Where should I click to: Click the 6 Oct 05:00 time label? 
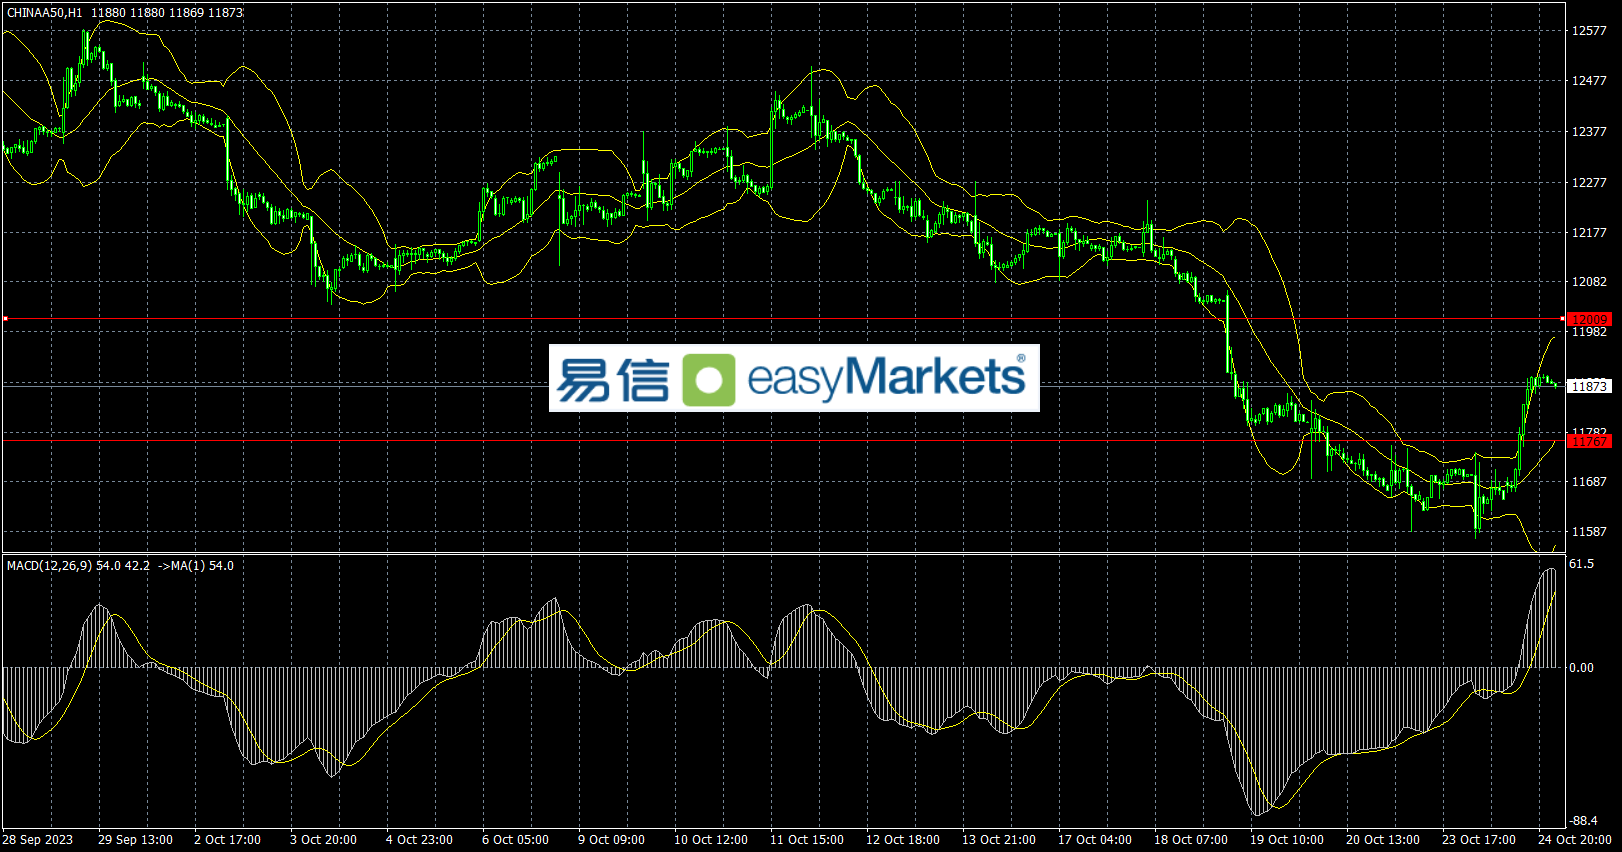click(x=515, y=840)
